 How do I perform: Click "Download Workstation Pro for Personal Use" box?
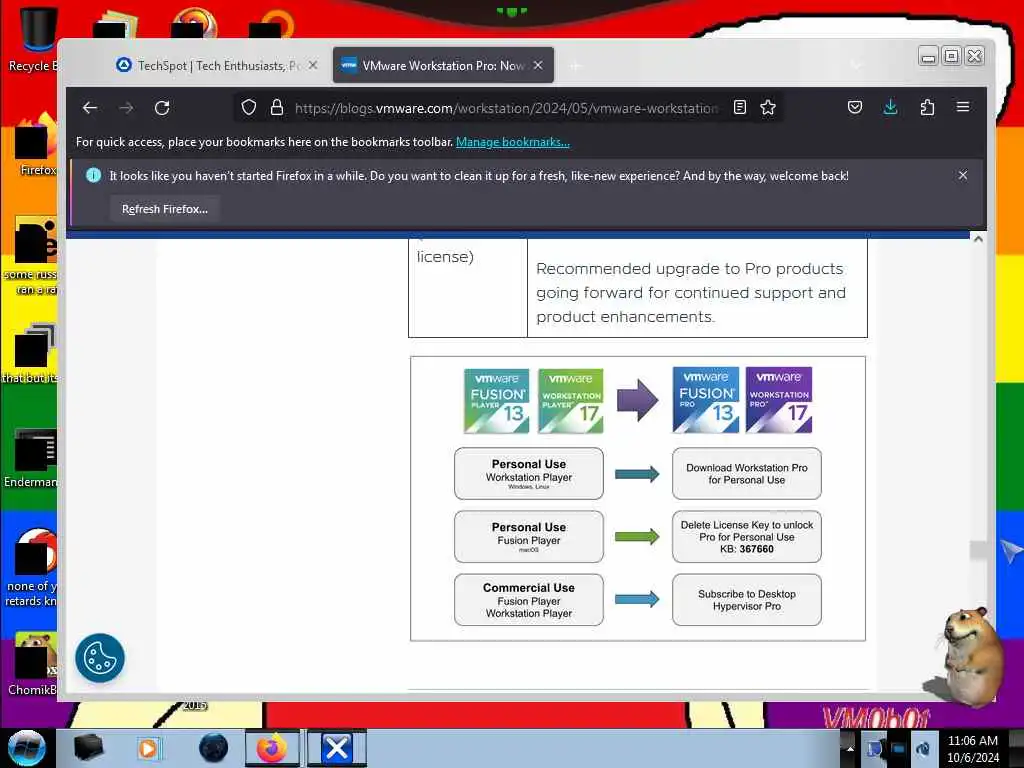(746, 473)
